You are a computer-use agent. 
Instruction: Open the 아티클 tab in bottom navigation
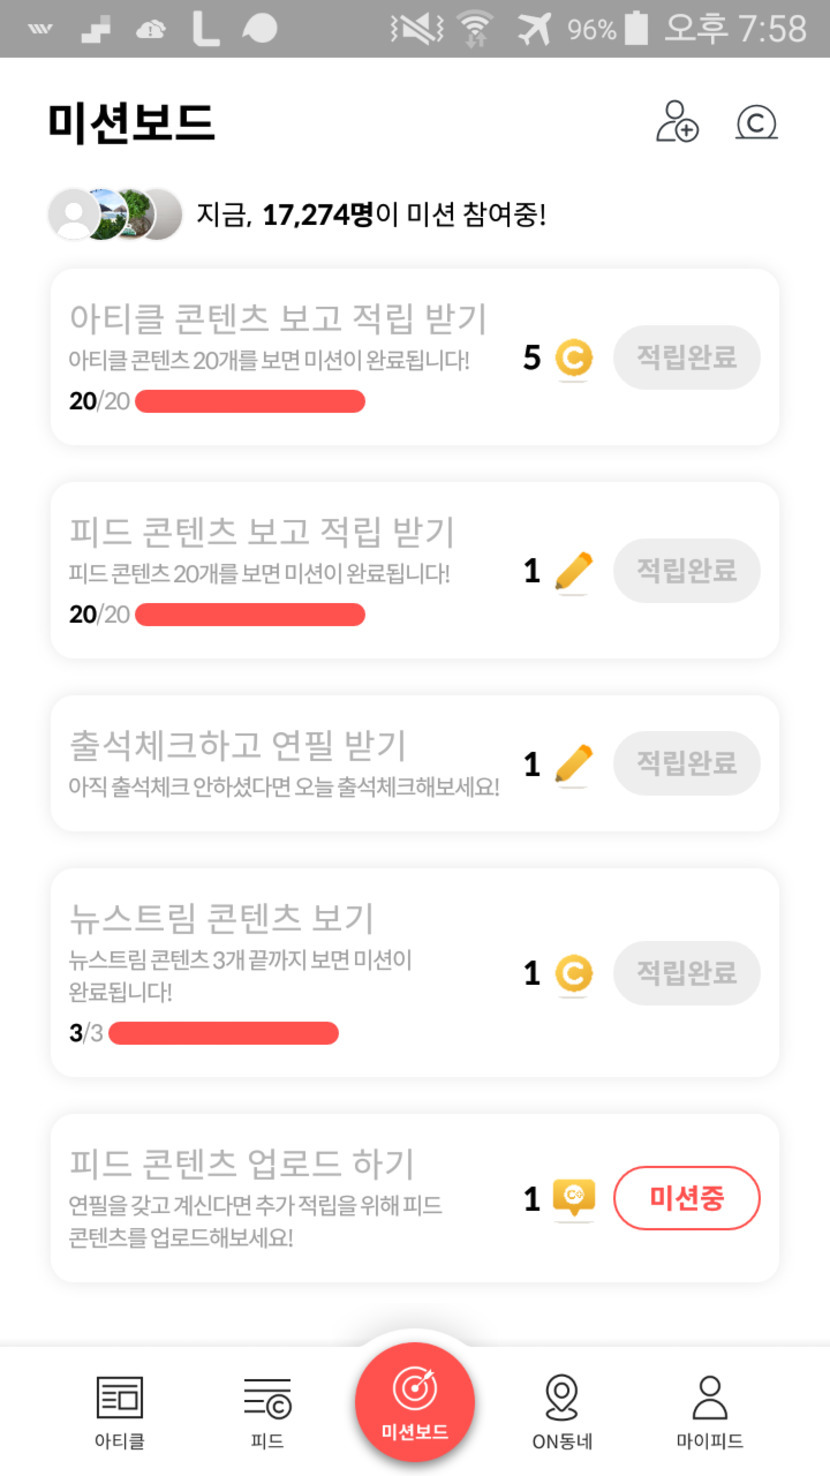tap(120, 1412)
